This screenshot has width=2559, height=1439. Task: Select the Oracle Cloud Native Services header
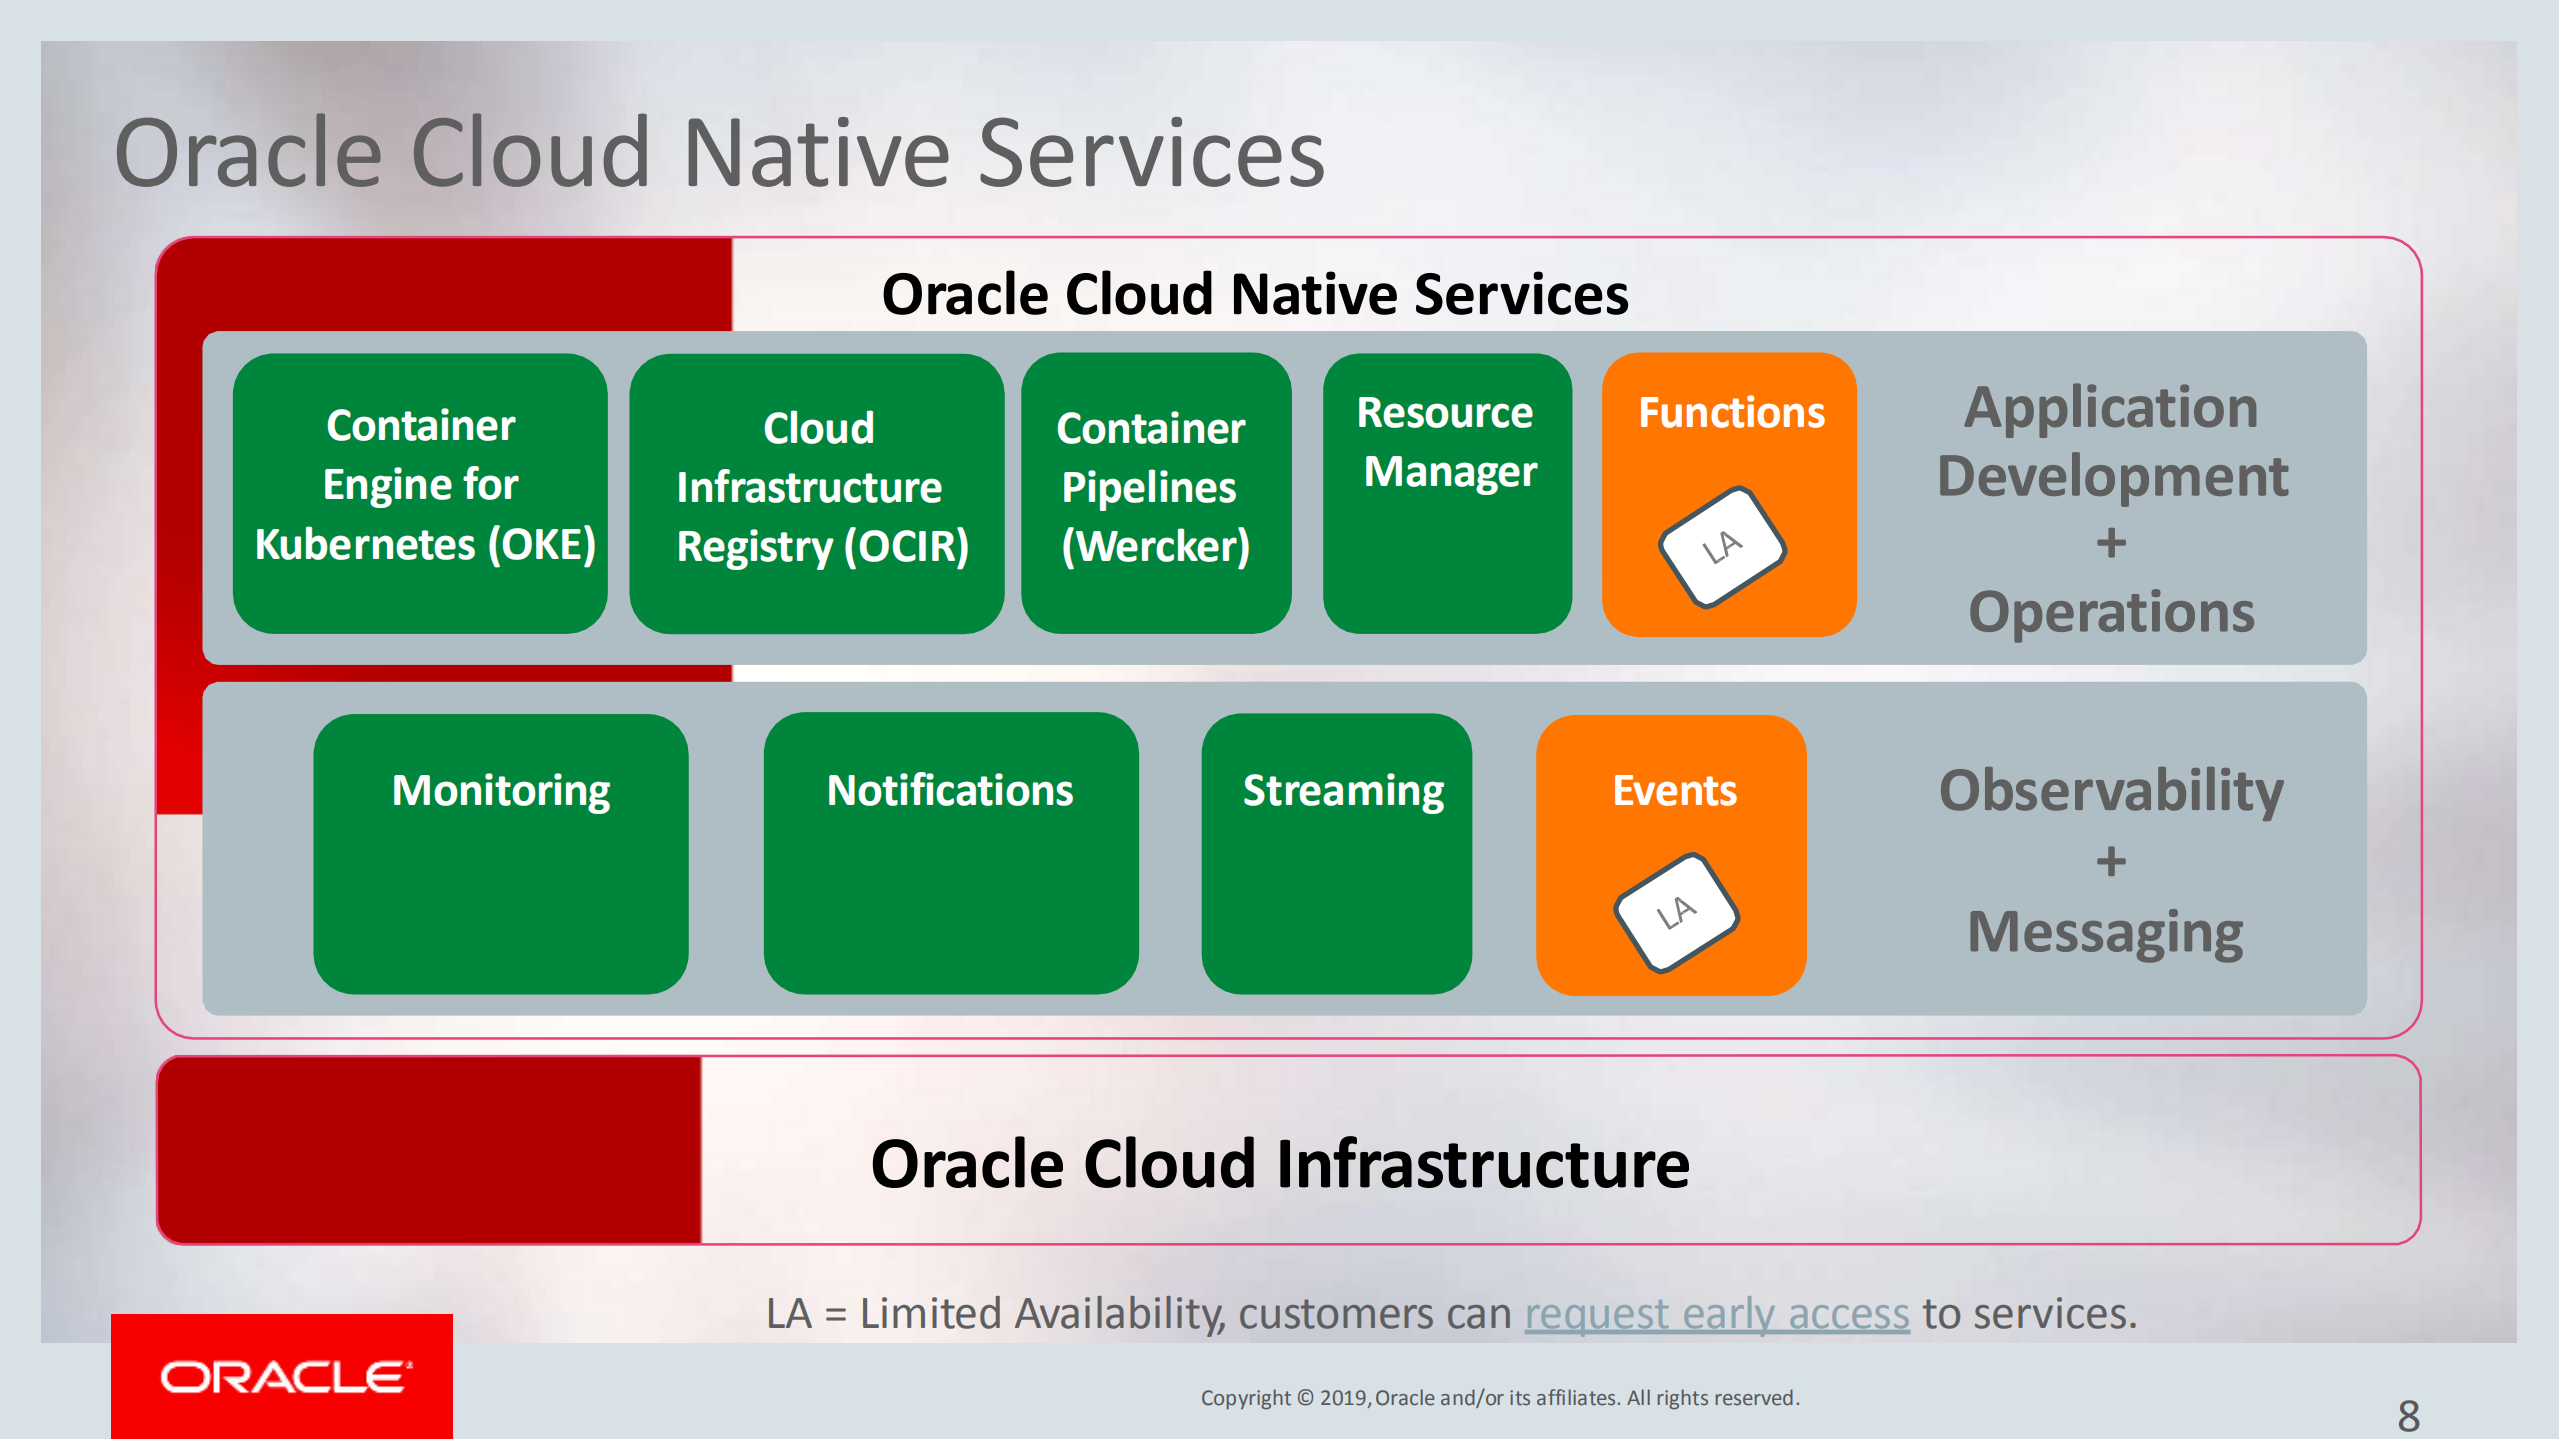[x=1256, y=295]
